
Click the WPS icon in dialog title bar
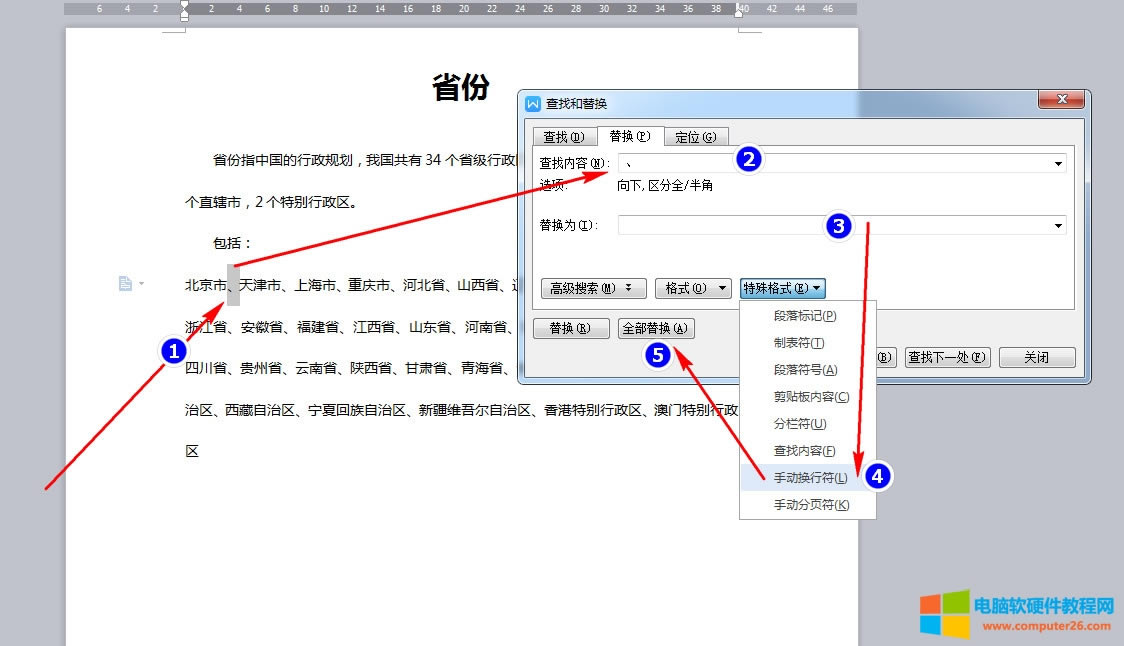coord(533,104)
